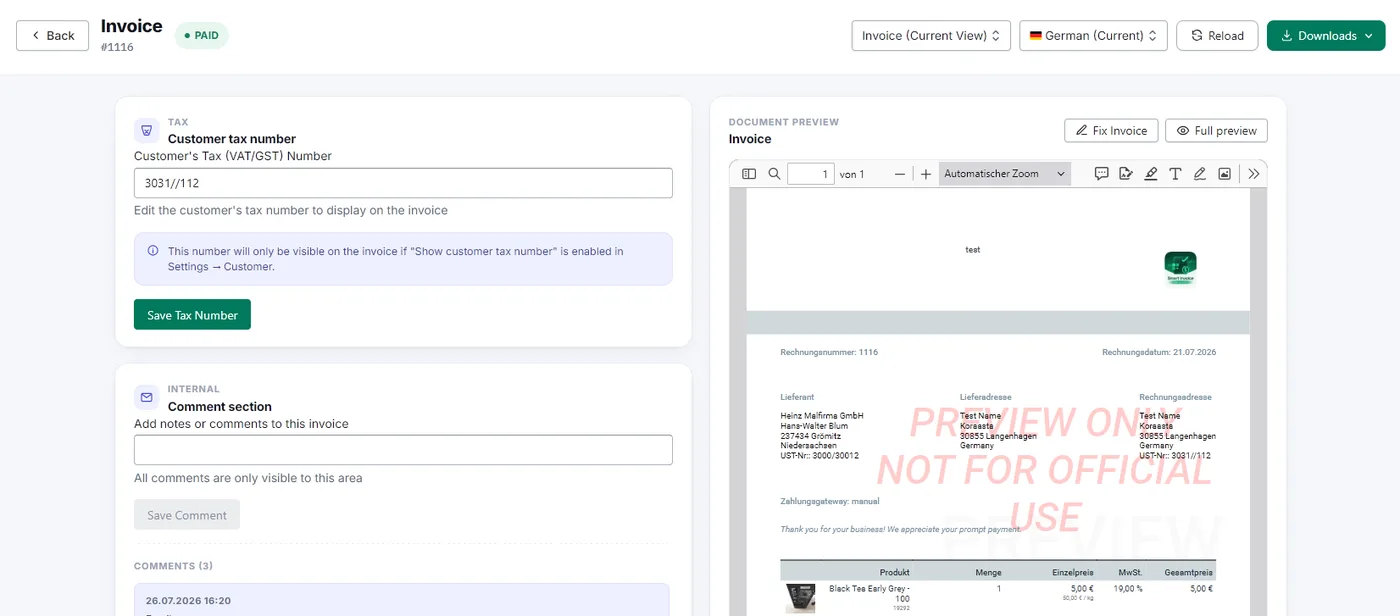This screenshot has width=1400, height=616.
Task: Toggle the PDF viewer sidebar
Action: click(749, 174)
